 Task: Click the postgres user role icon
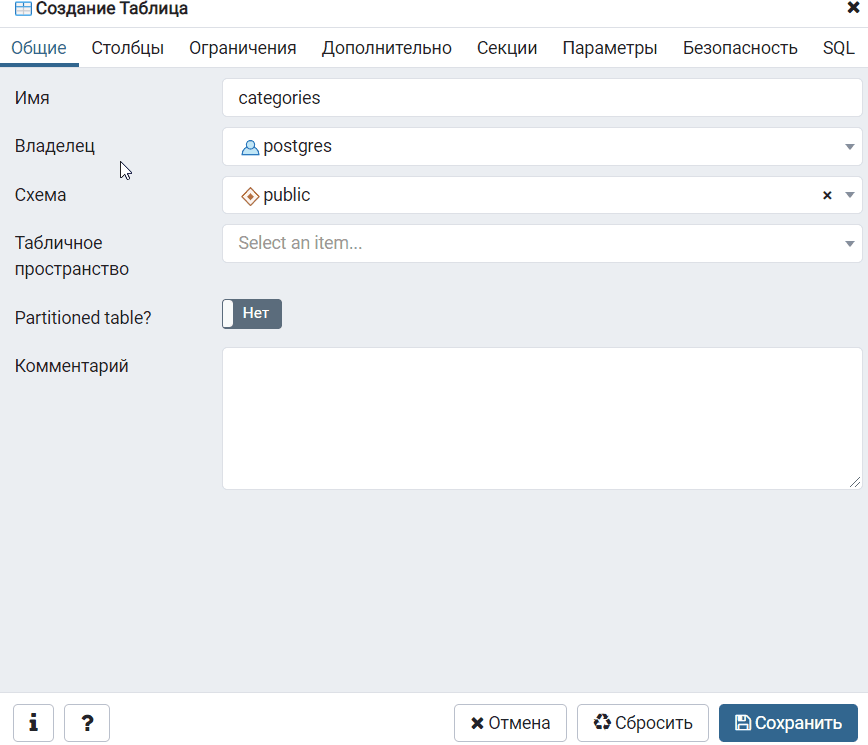250,147
